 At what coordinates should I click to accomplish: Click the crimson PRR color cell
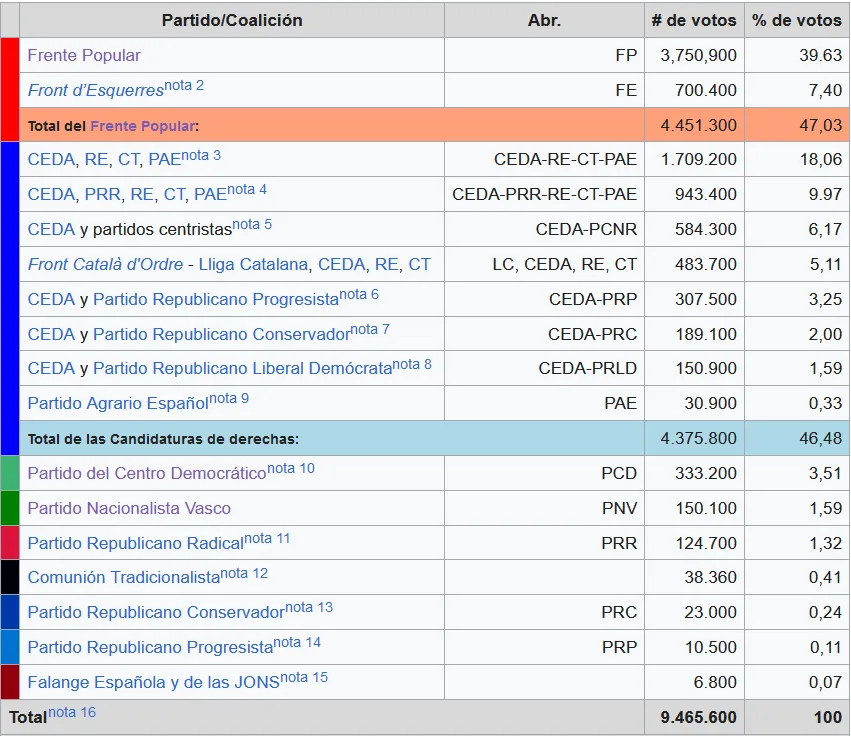[x=10, y=543]
